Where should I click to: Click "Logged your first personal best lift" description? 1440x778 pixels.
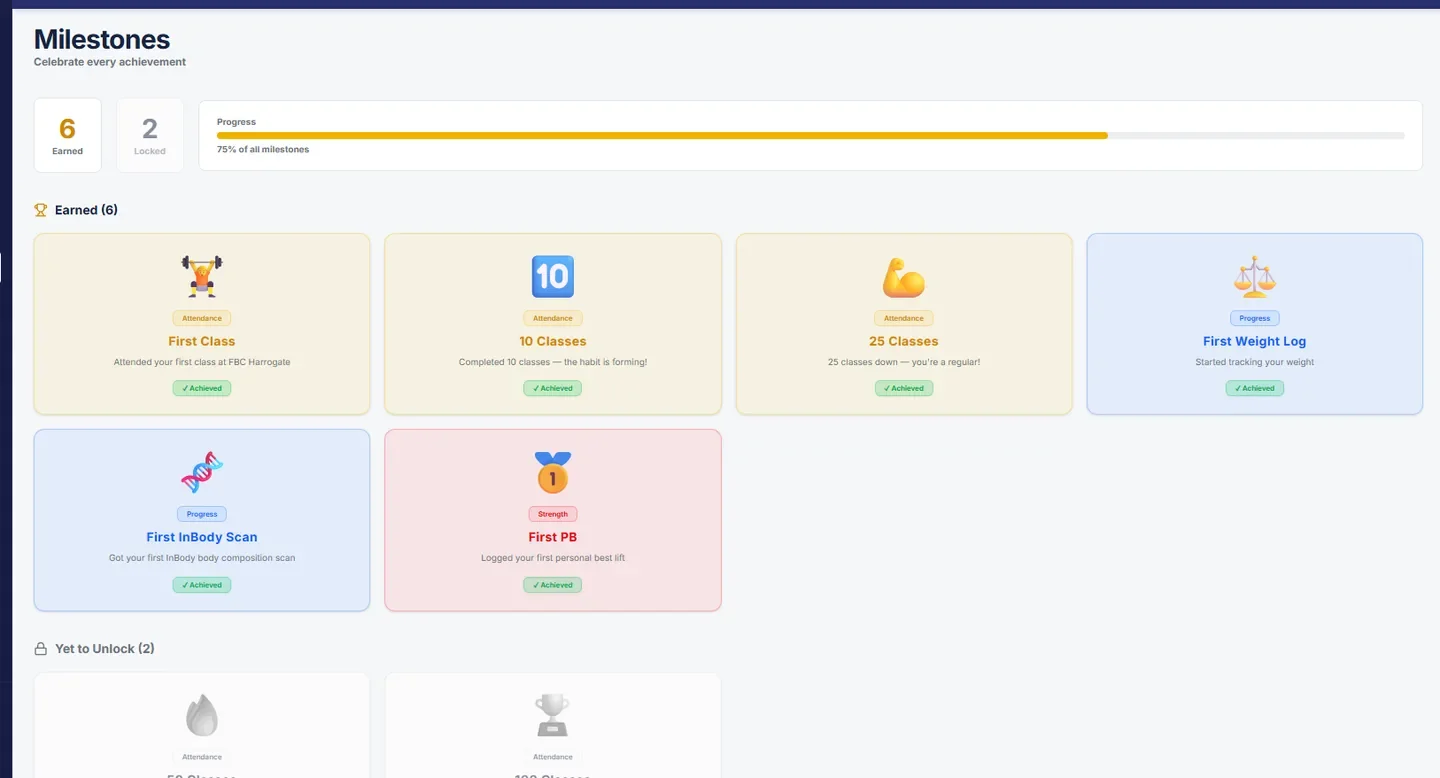click(x=553, y=558)
